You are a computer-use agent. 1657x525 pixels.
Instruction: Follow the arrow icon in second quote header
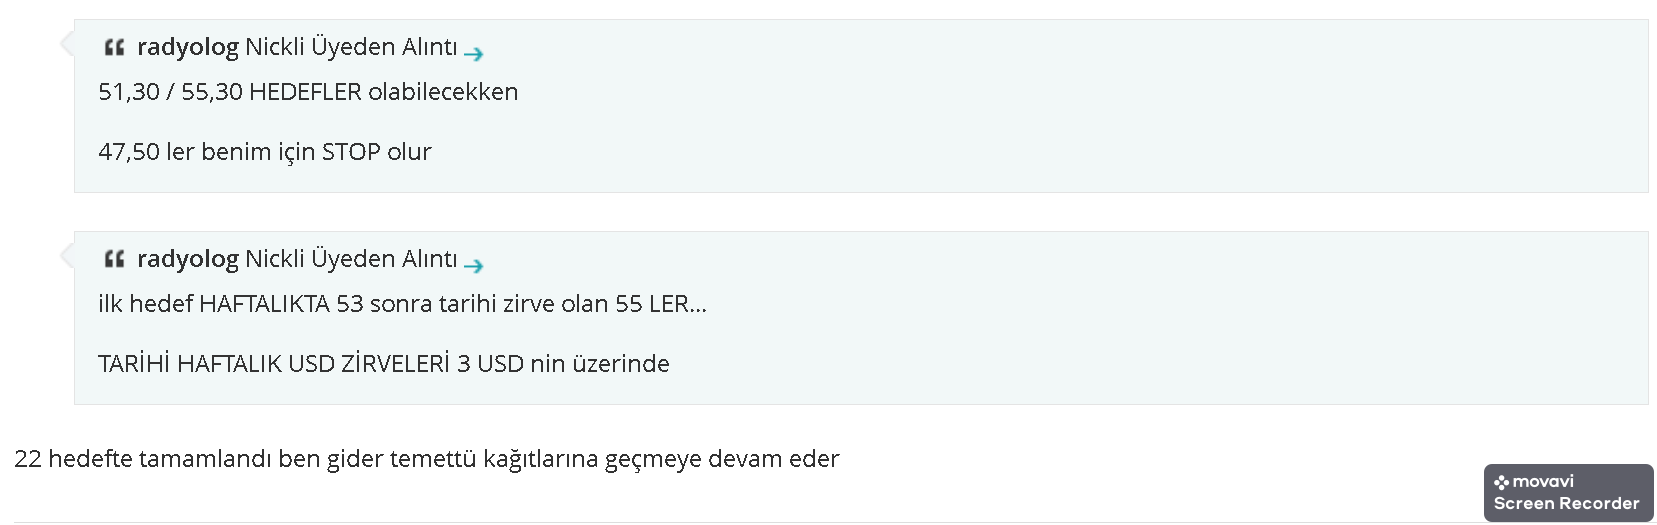(474, 266)
